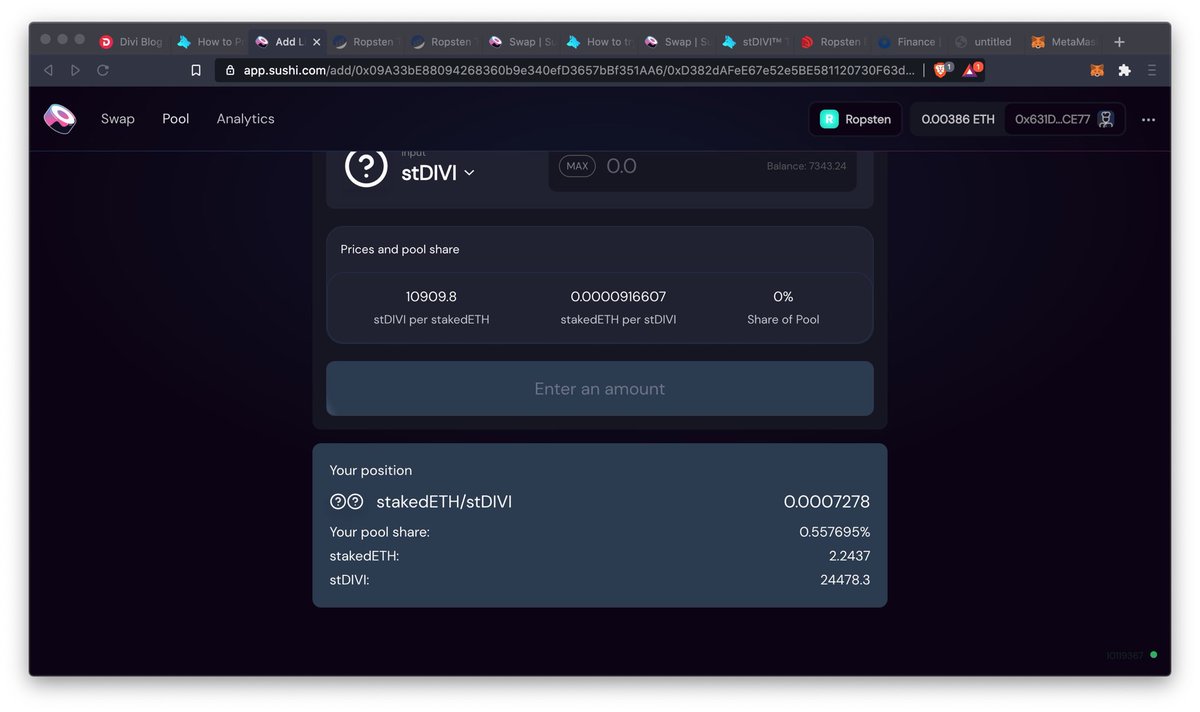The height and width of the screenshot is (712, 1200).
Task: Switch to the Divi Blog tab
Action: (x=131, y=42)
